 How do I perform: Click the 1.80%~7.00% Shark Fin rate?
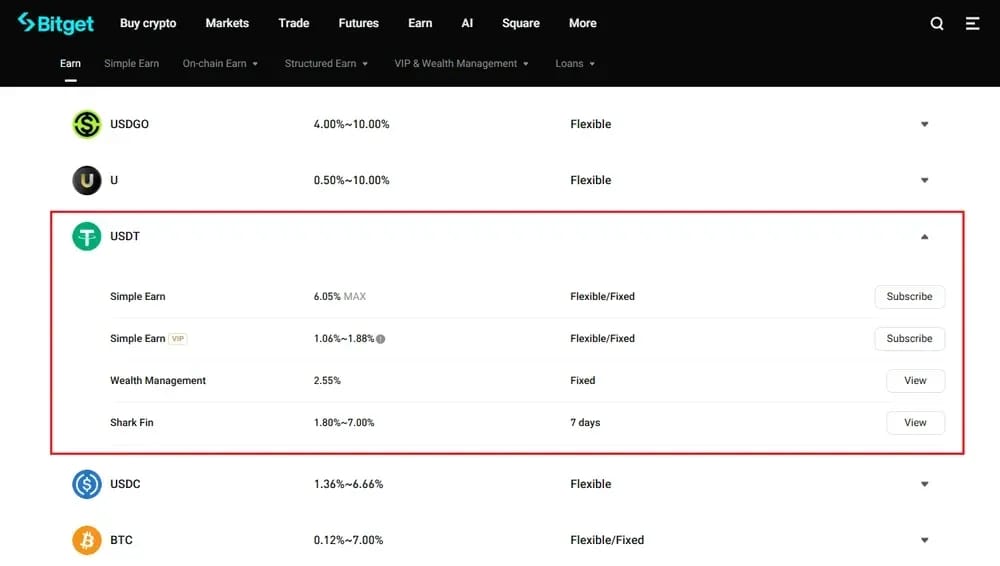click(x=344, y=422)
